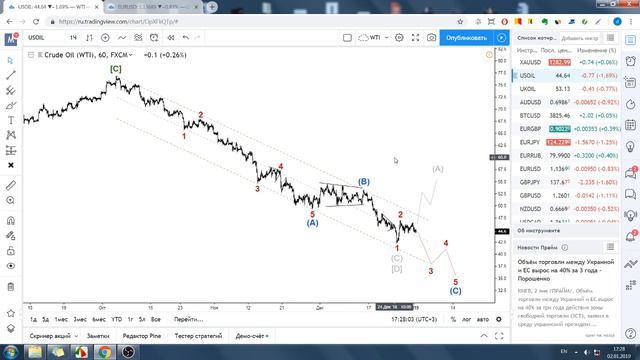Open the prediction and measurement tools
Image resolution: width=640 pixels, height=360 pixels.
[11, 150]
